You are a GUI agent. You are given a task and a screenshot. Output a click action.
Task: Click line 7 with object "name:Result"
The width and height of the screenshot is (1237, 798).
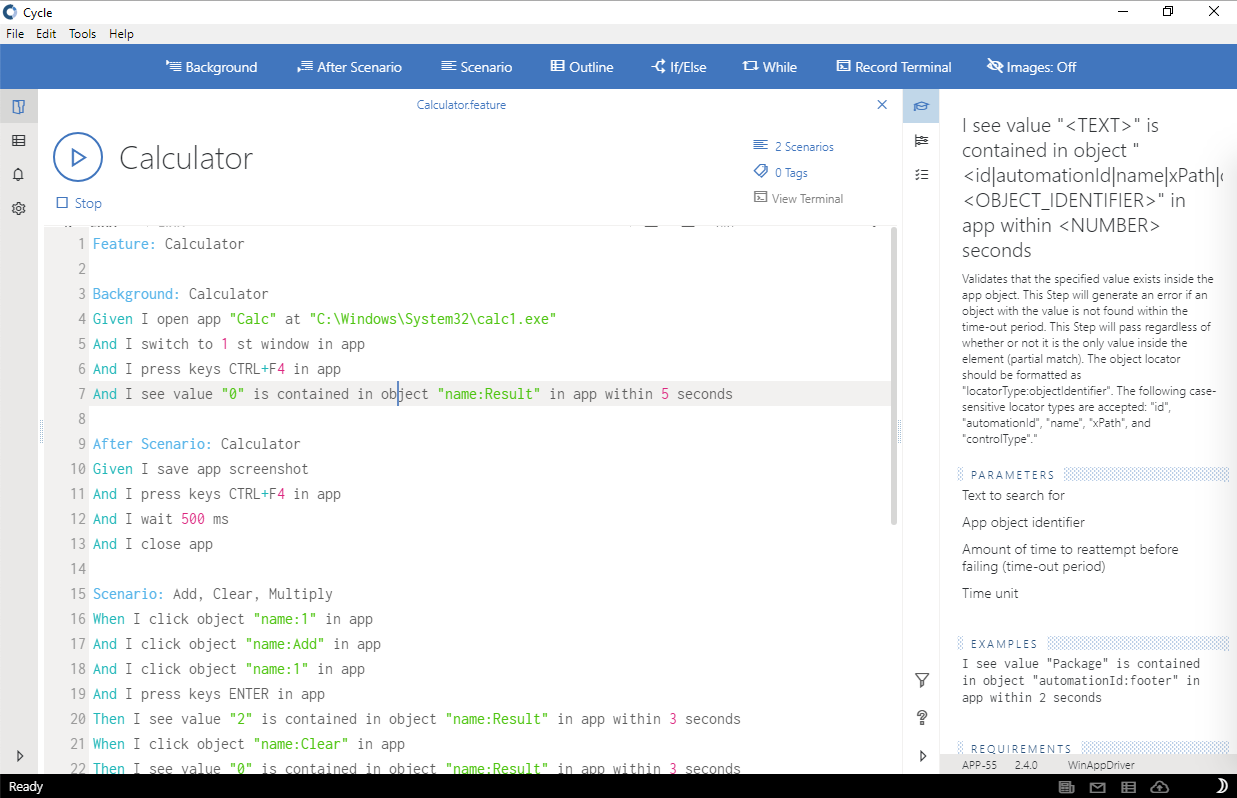[412, 394]
